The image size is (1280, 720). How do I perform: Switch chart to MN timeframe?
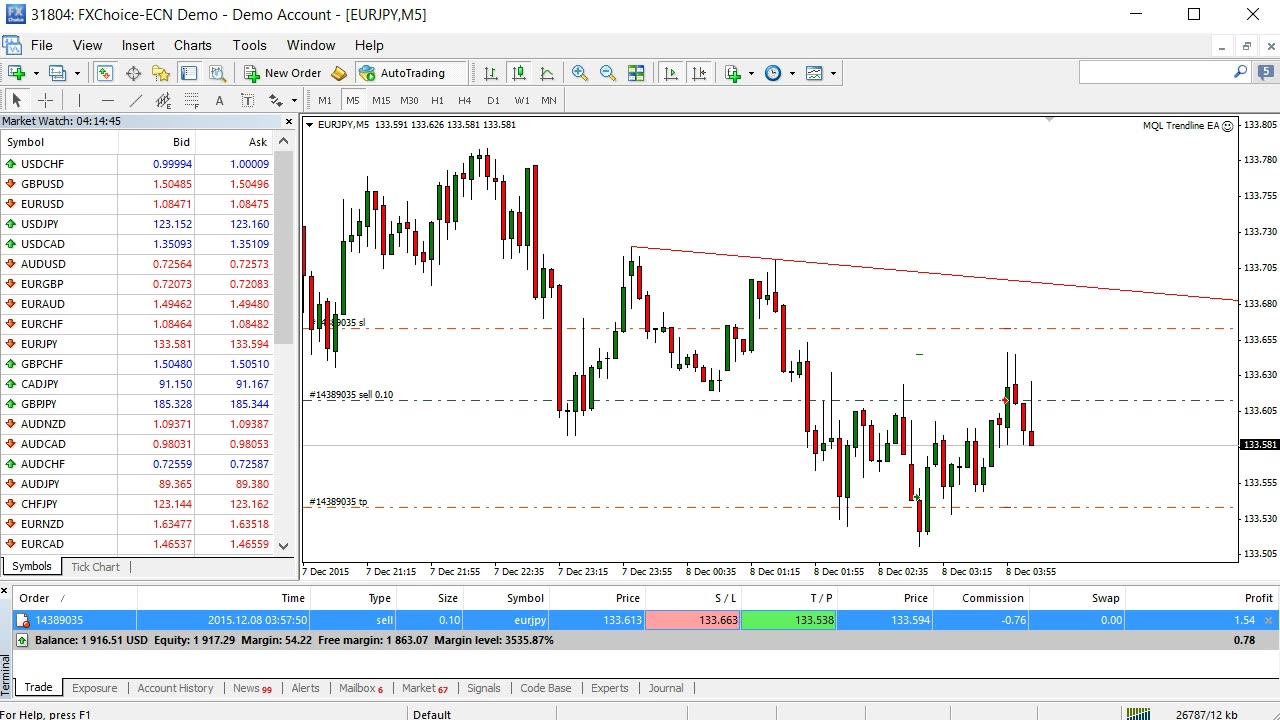pos(549,100)
